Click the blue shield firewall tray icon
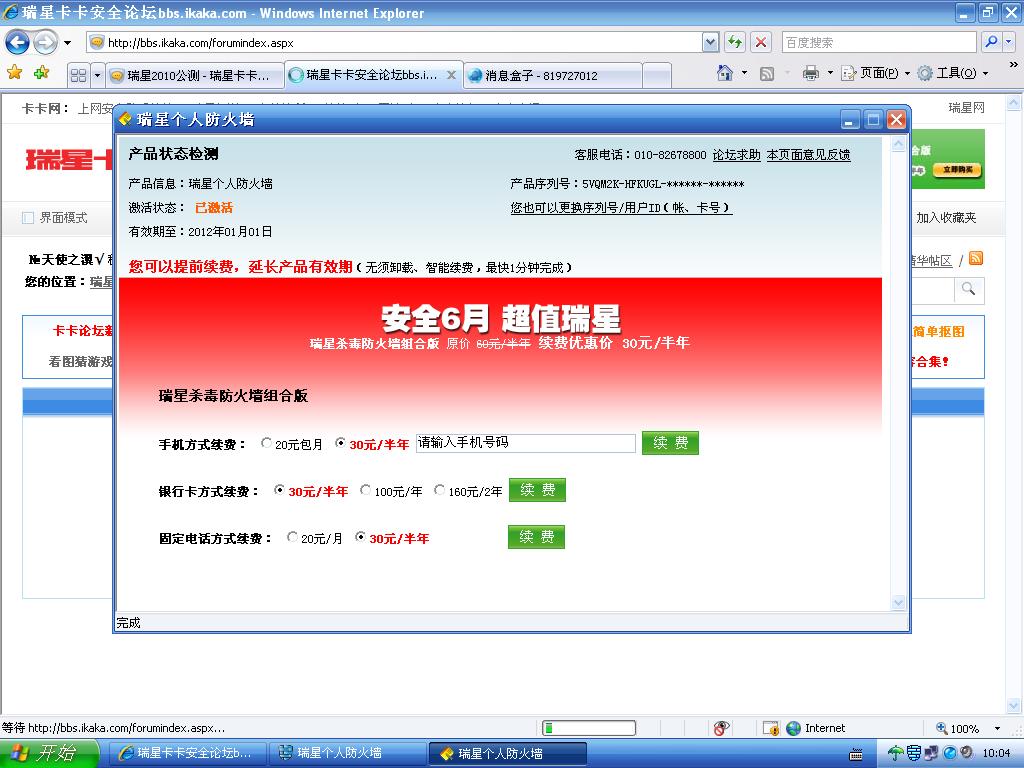This screenshot has width=1024, height=768. (x=914, y=754)
